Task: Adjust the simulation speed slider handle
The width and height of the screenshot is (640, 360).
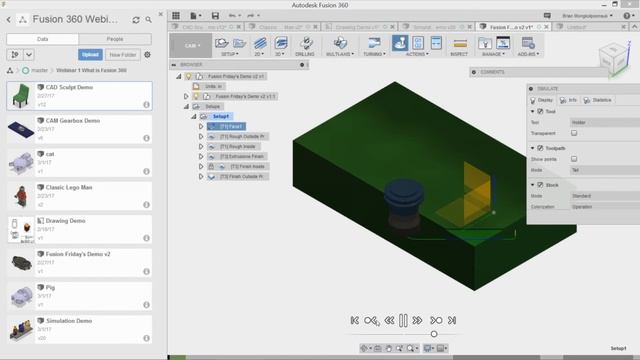Action: pos(434,334)
